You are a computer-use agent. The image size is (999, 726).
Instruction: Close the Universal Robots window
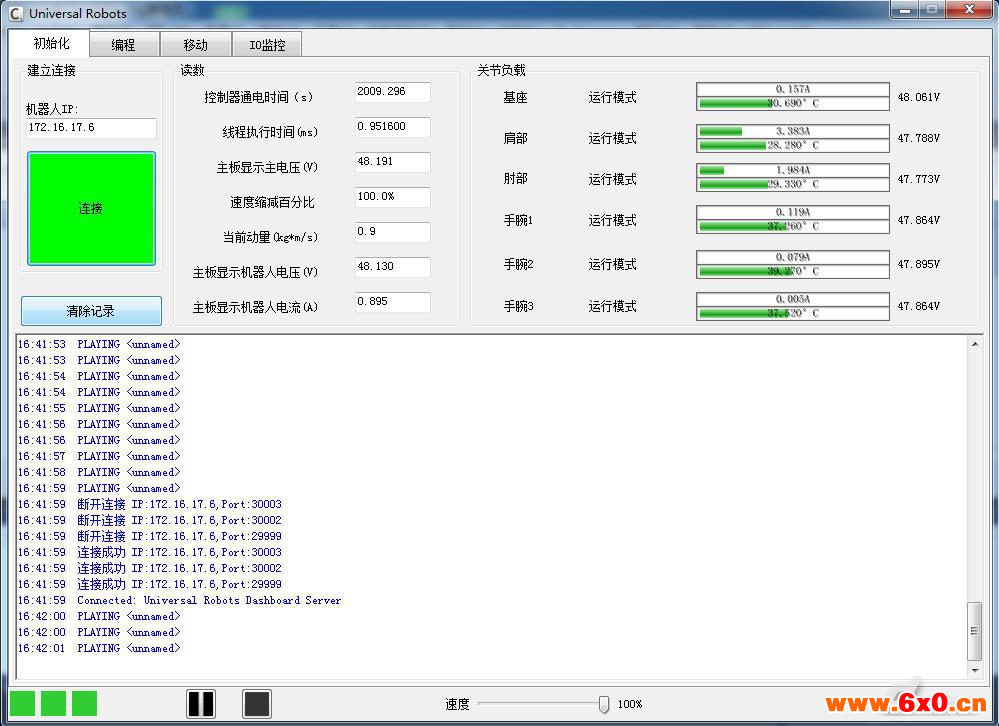tap(969, 10)
